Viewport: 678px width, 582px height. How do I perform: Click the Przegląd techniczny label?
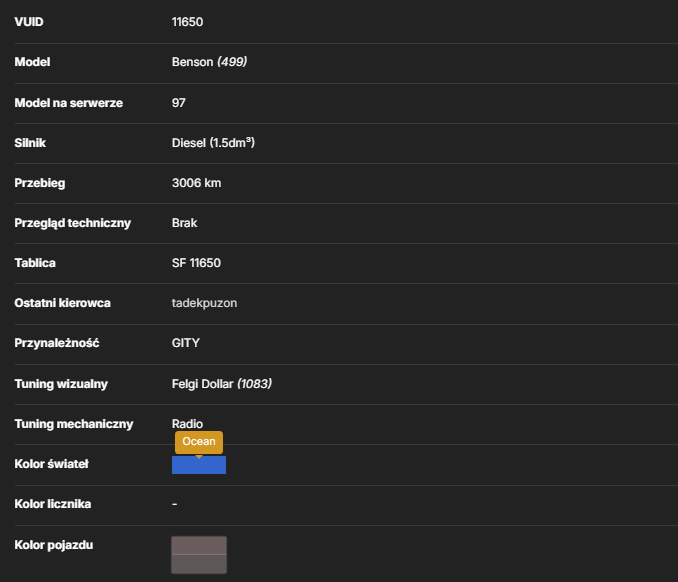pos(73,223)
